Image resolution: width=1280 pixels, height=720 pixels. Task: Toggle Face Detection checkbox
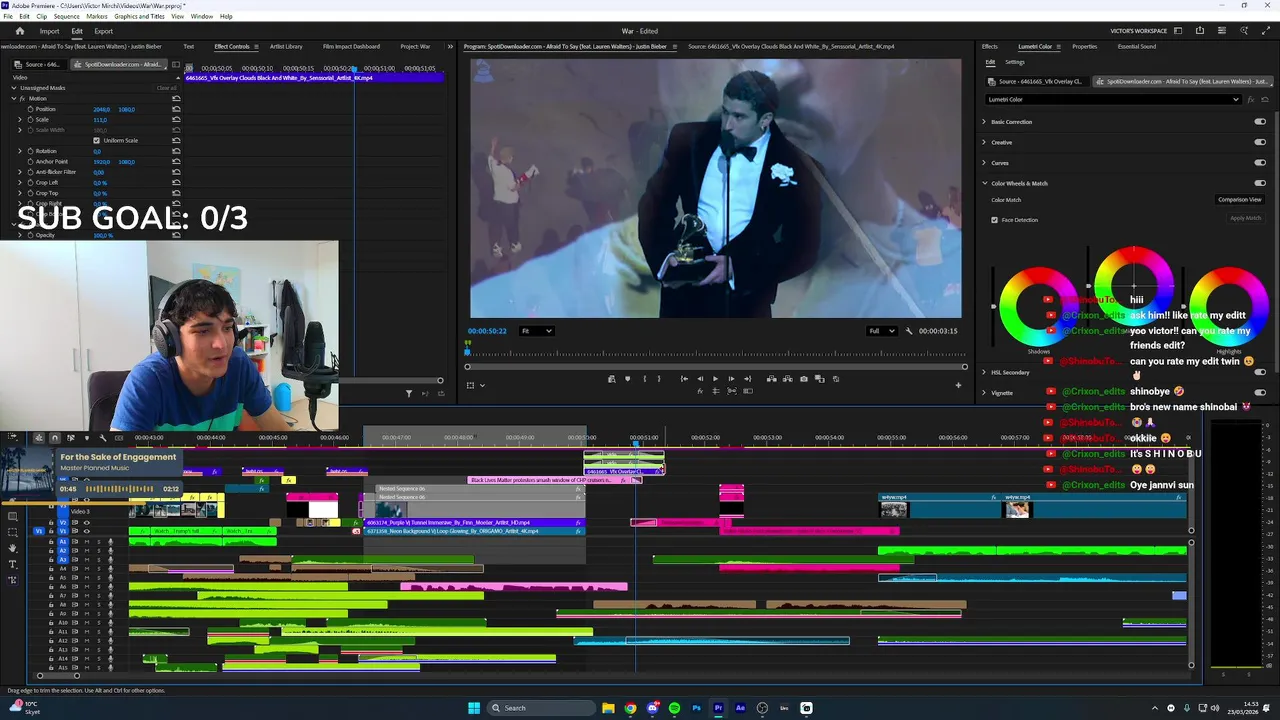pyautogui.click(x=994, y=220)
